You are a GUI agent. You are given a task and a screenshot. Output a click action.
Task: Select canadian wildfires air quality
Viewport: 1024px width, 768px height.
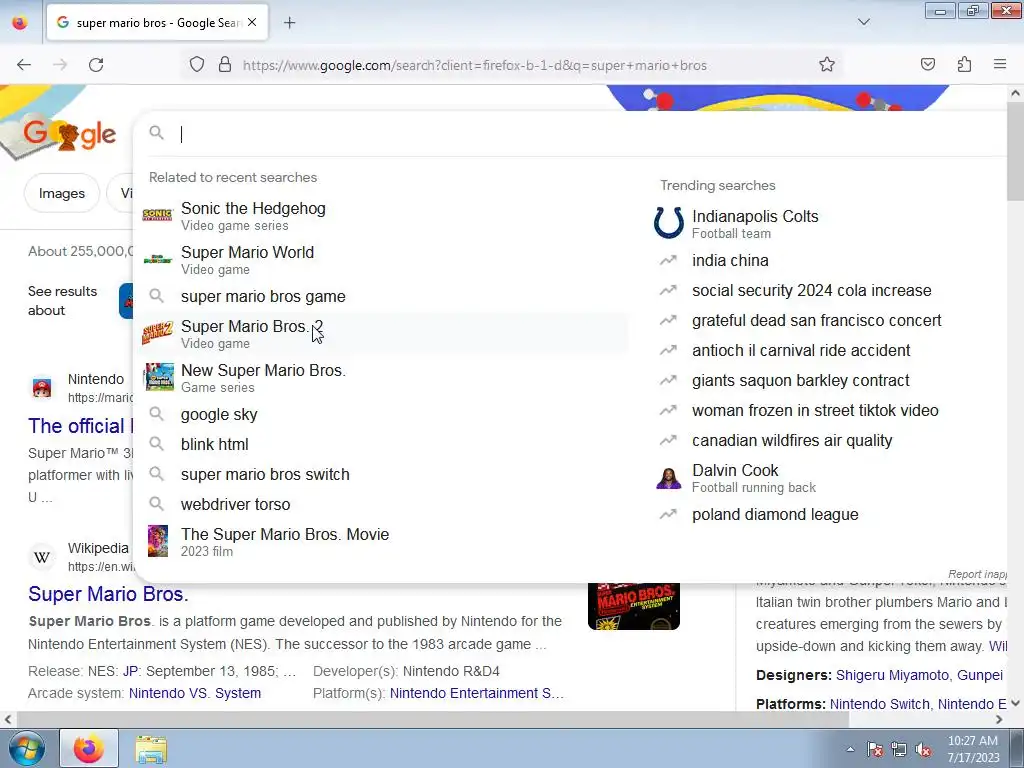click(x=829, y=441)
